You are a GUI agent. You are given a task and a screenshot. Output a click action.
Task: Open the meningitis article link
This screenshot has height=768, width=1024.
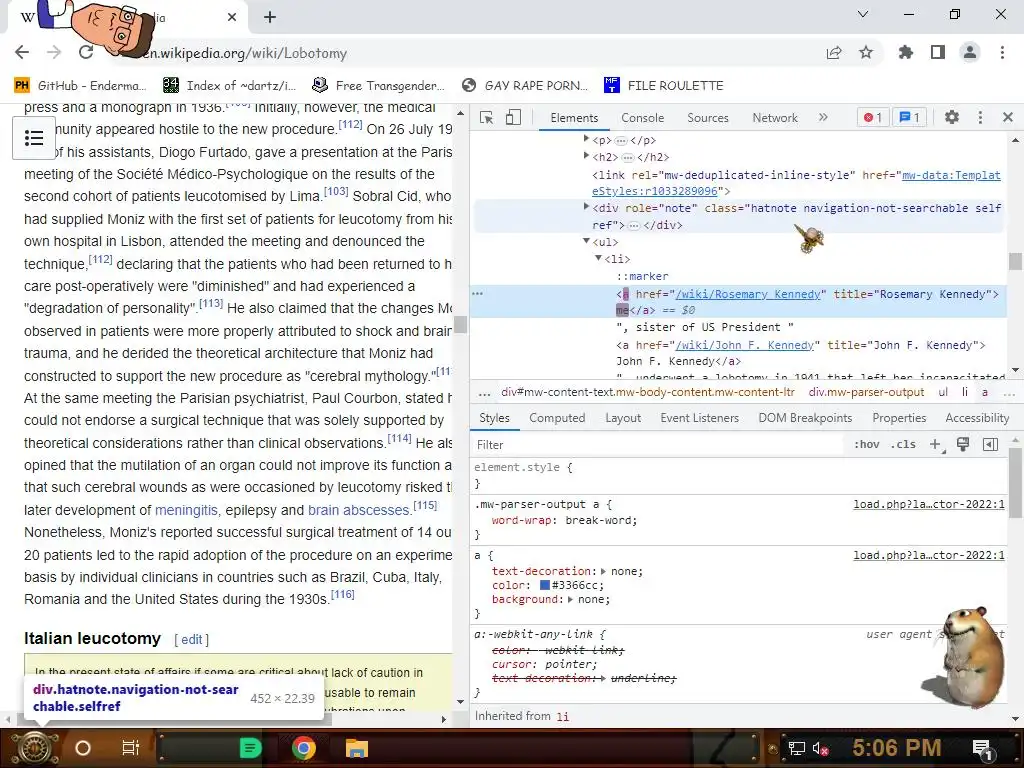(x=186, y=510)
